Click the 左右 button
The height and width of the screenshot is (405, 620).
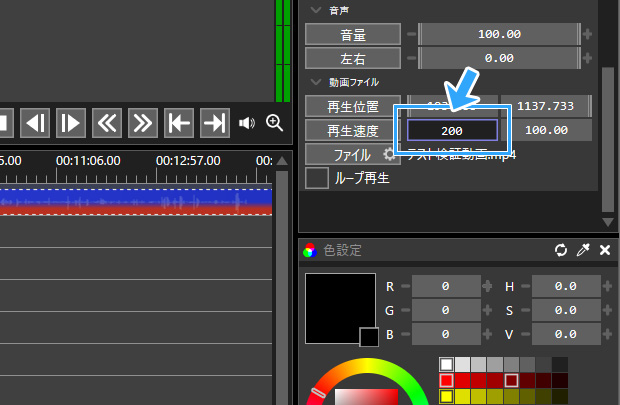coord(353,59)
